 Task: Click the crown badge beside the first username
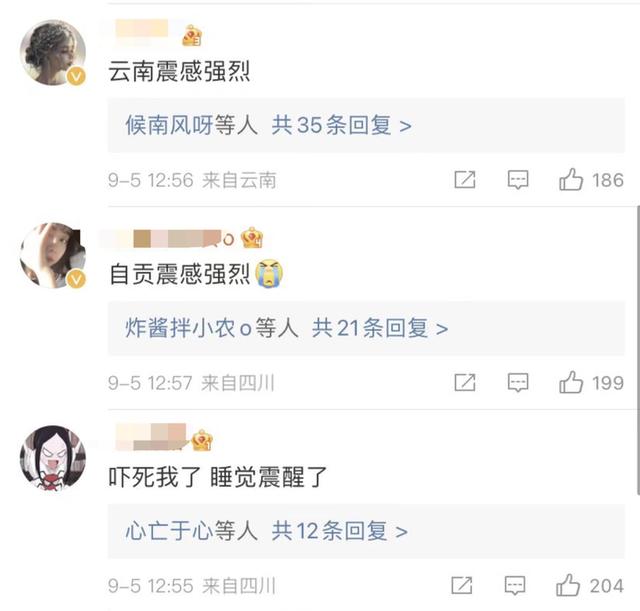[x=192, y=36]
